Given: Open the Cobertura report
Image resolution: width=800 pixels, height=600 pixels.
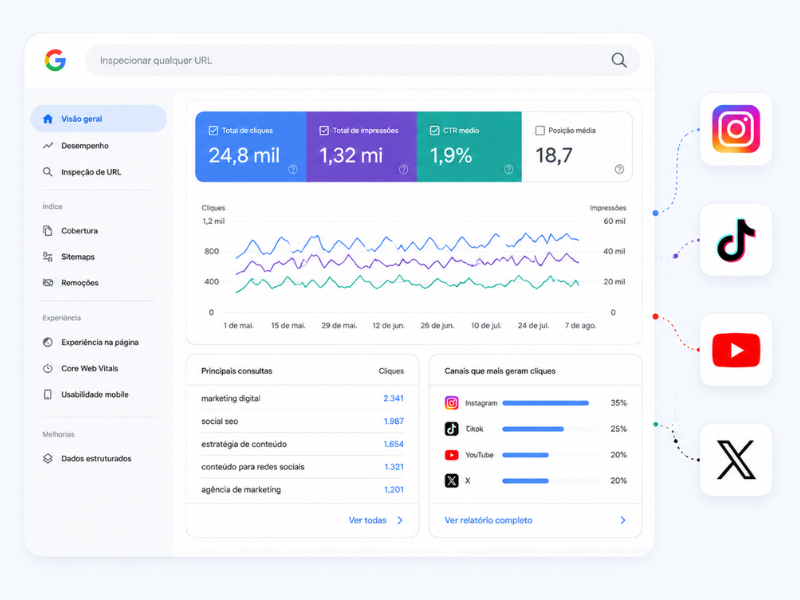Looking at the screenshot, I should tap(80, 231).
